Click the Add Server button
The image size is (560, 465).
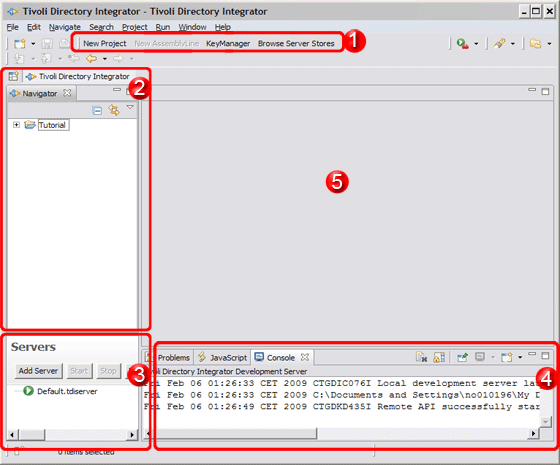38,371
